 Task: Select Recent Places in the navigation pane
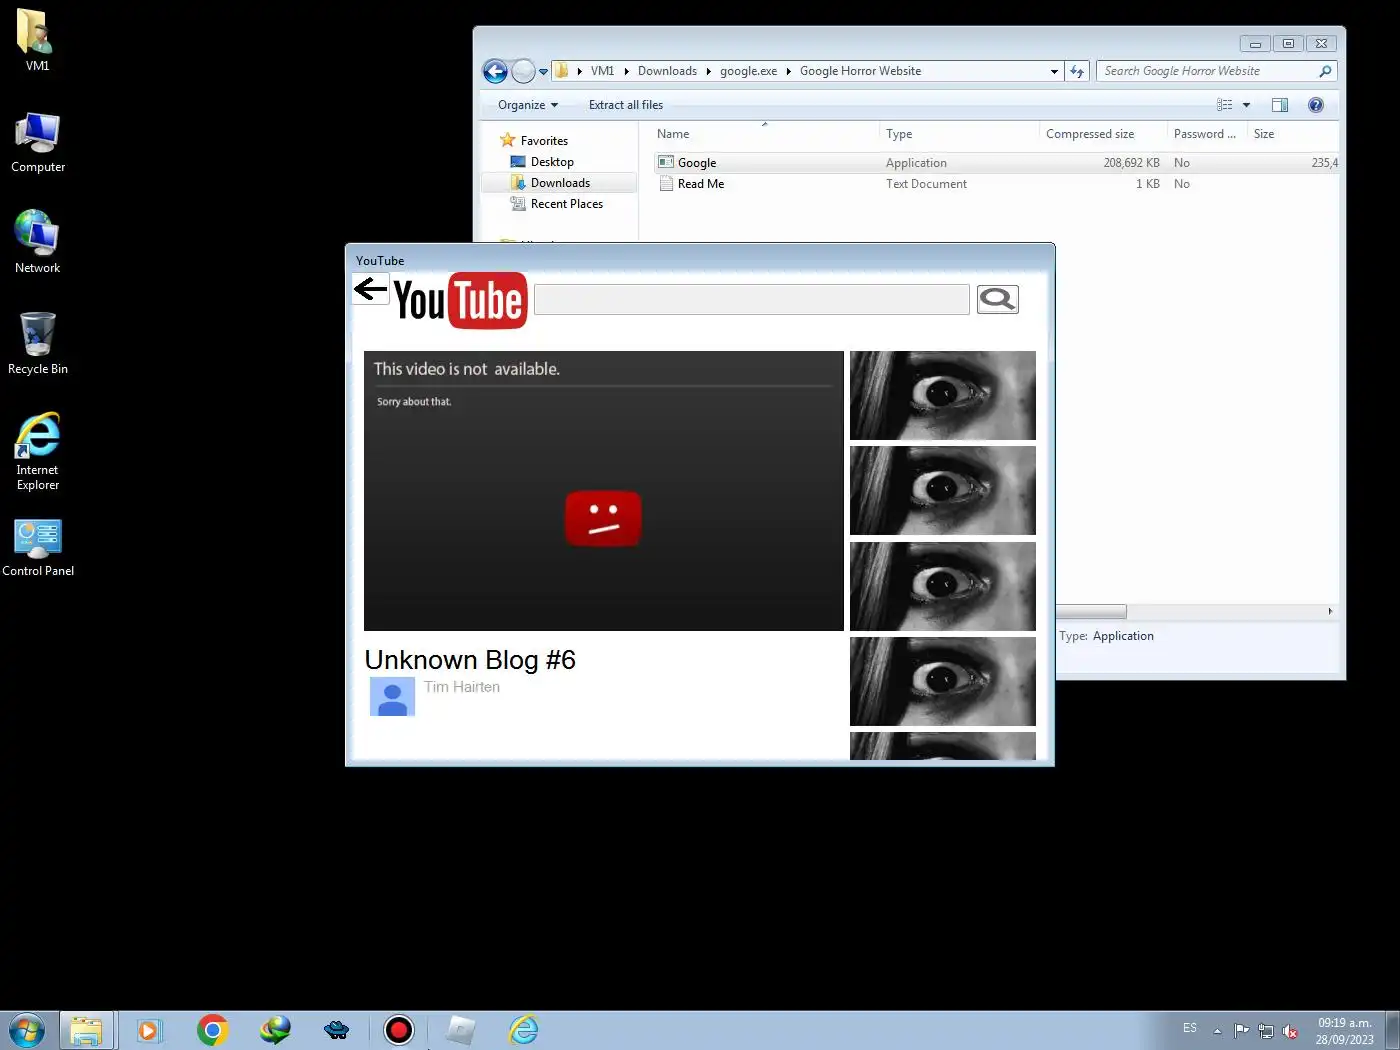(x=566, y=204)
